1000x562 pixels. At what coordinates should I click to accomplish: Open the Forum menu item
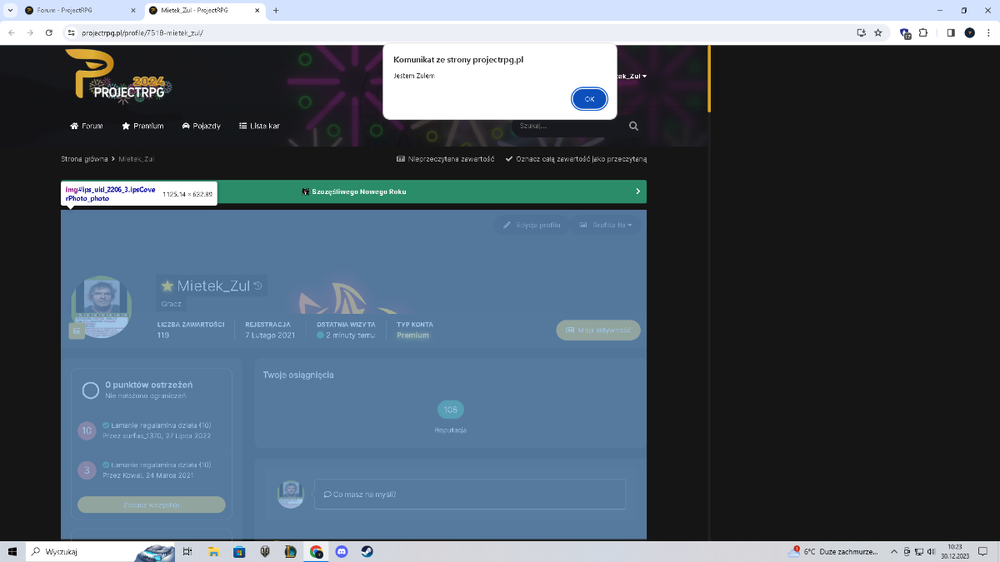click(x=86, y=126)
